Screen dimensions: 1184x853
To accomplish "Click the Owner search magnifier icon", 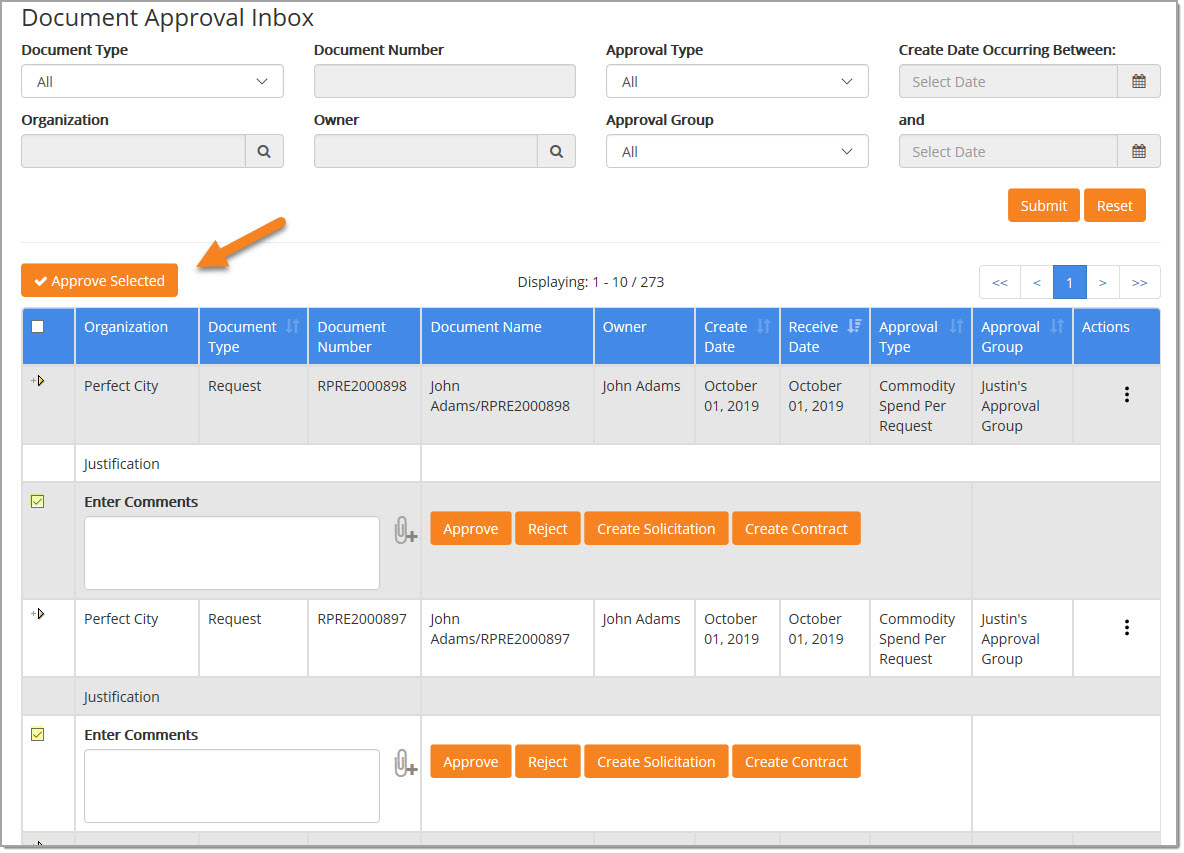I will pos(556,152).
